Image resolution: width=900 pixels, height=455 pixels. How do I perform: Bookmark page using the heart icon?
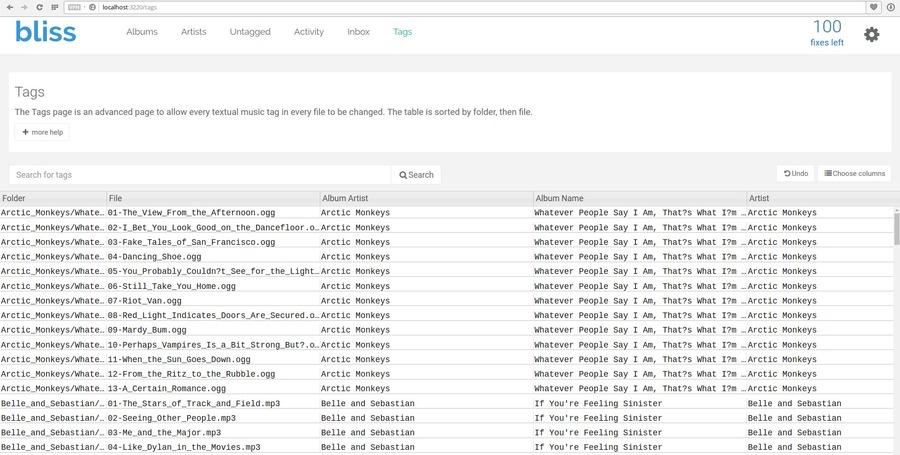click(x=874, y=7)
